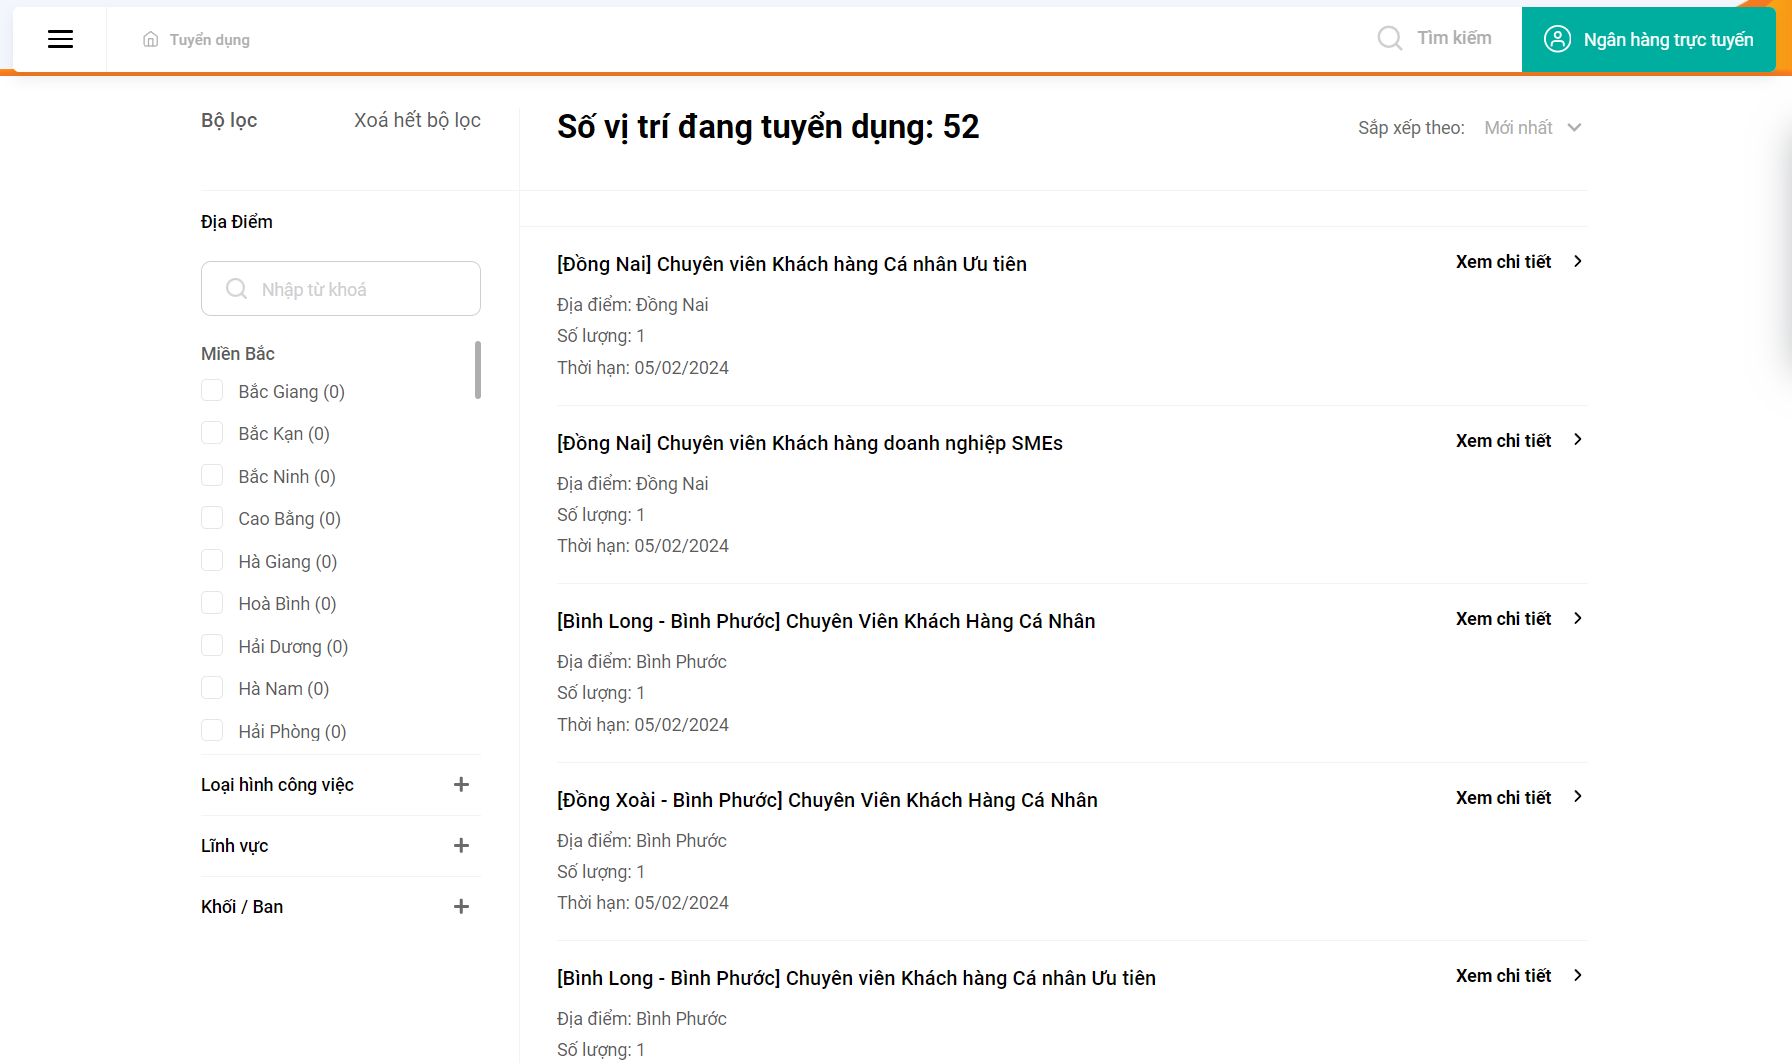Click the Bộ lọc heading
This screenshot has width=1792, height=1063.
click(x=229, y=120)
